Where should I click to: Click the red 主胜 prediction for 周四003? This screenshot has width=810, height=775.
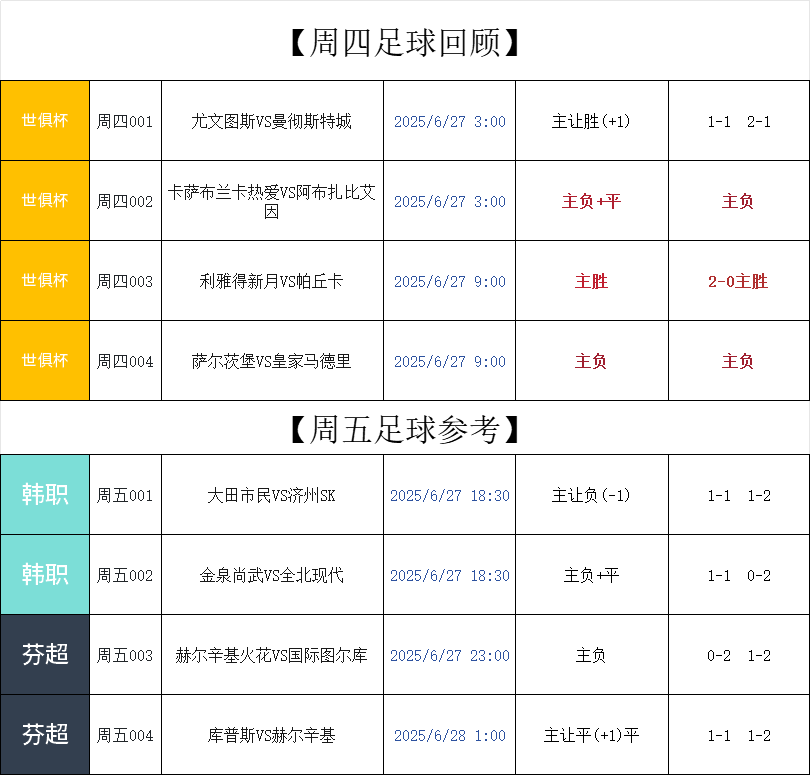click(592, 281)
